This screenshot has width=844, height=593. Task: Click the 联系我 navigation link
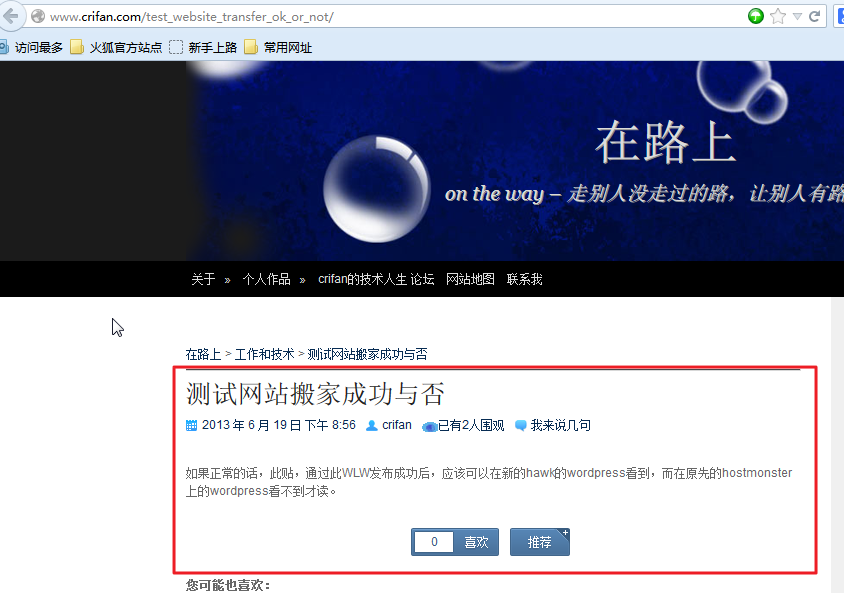(524, 279)
